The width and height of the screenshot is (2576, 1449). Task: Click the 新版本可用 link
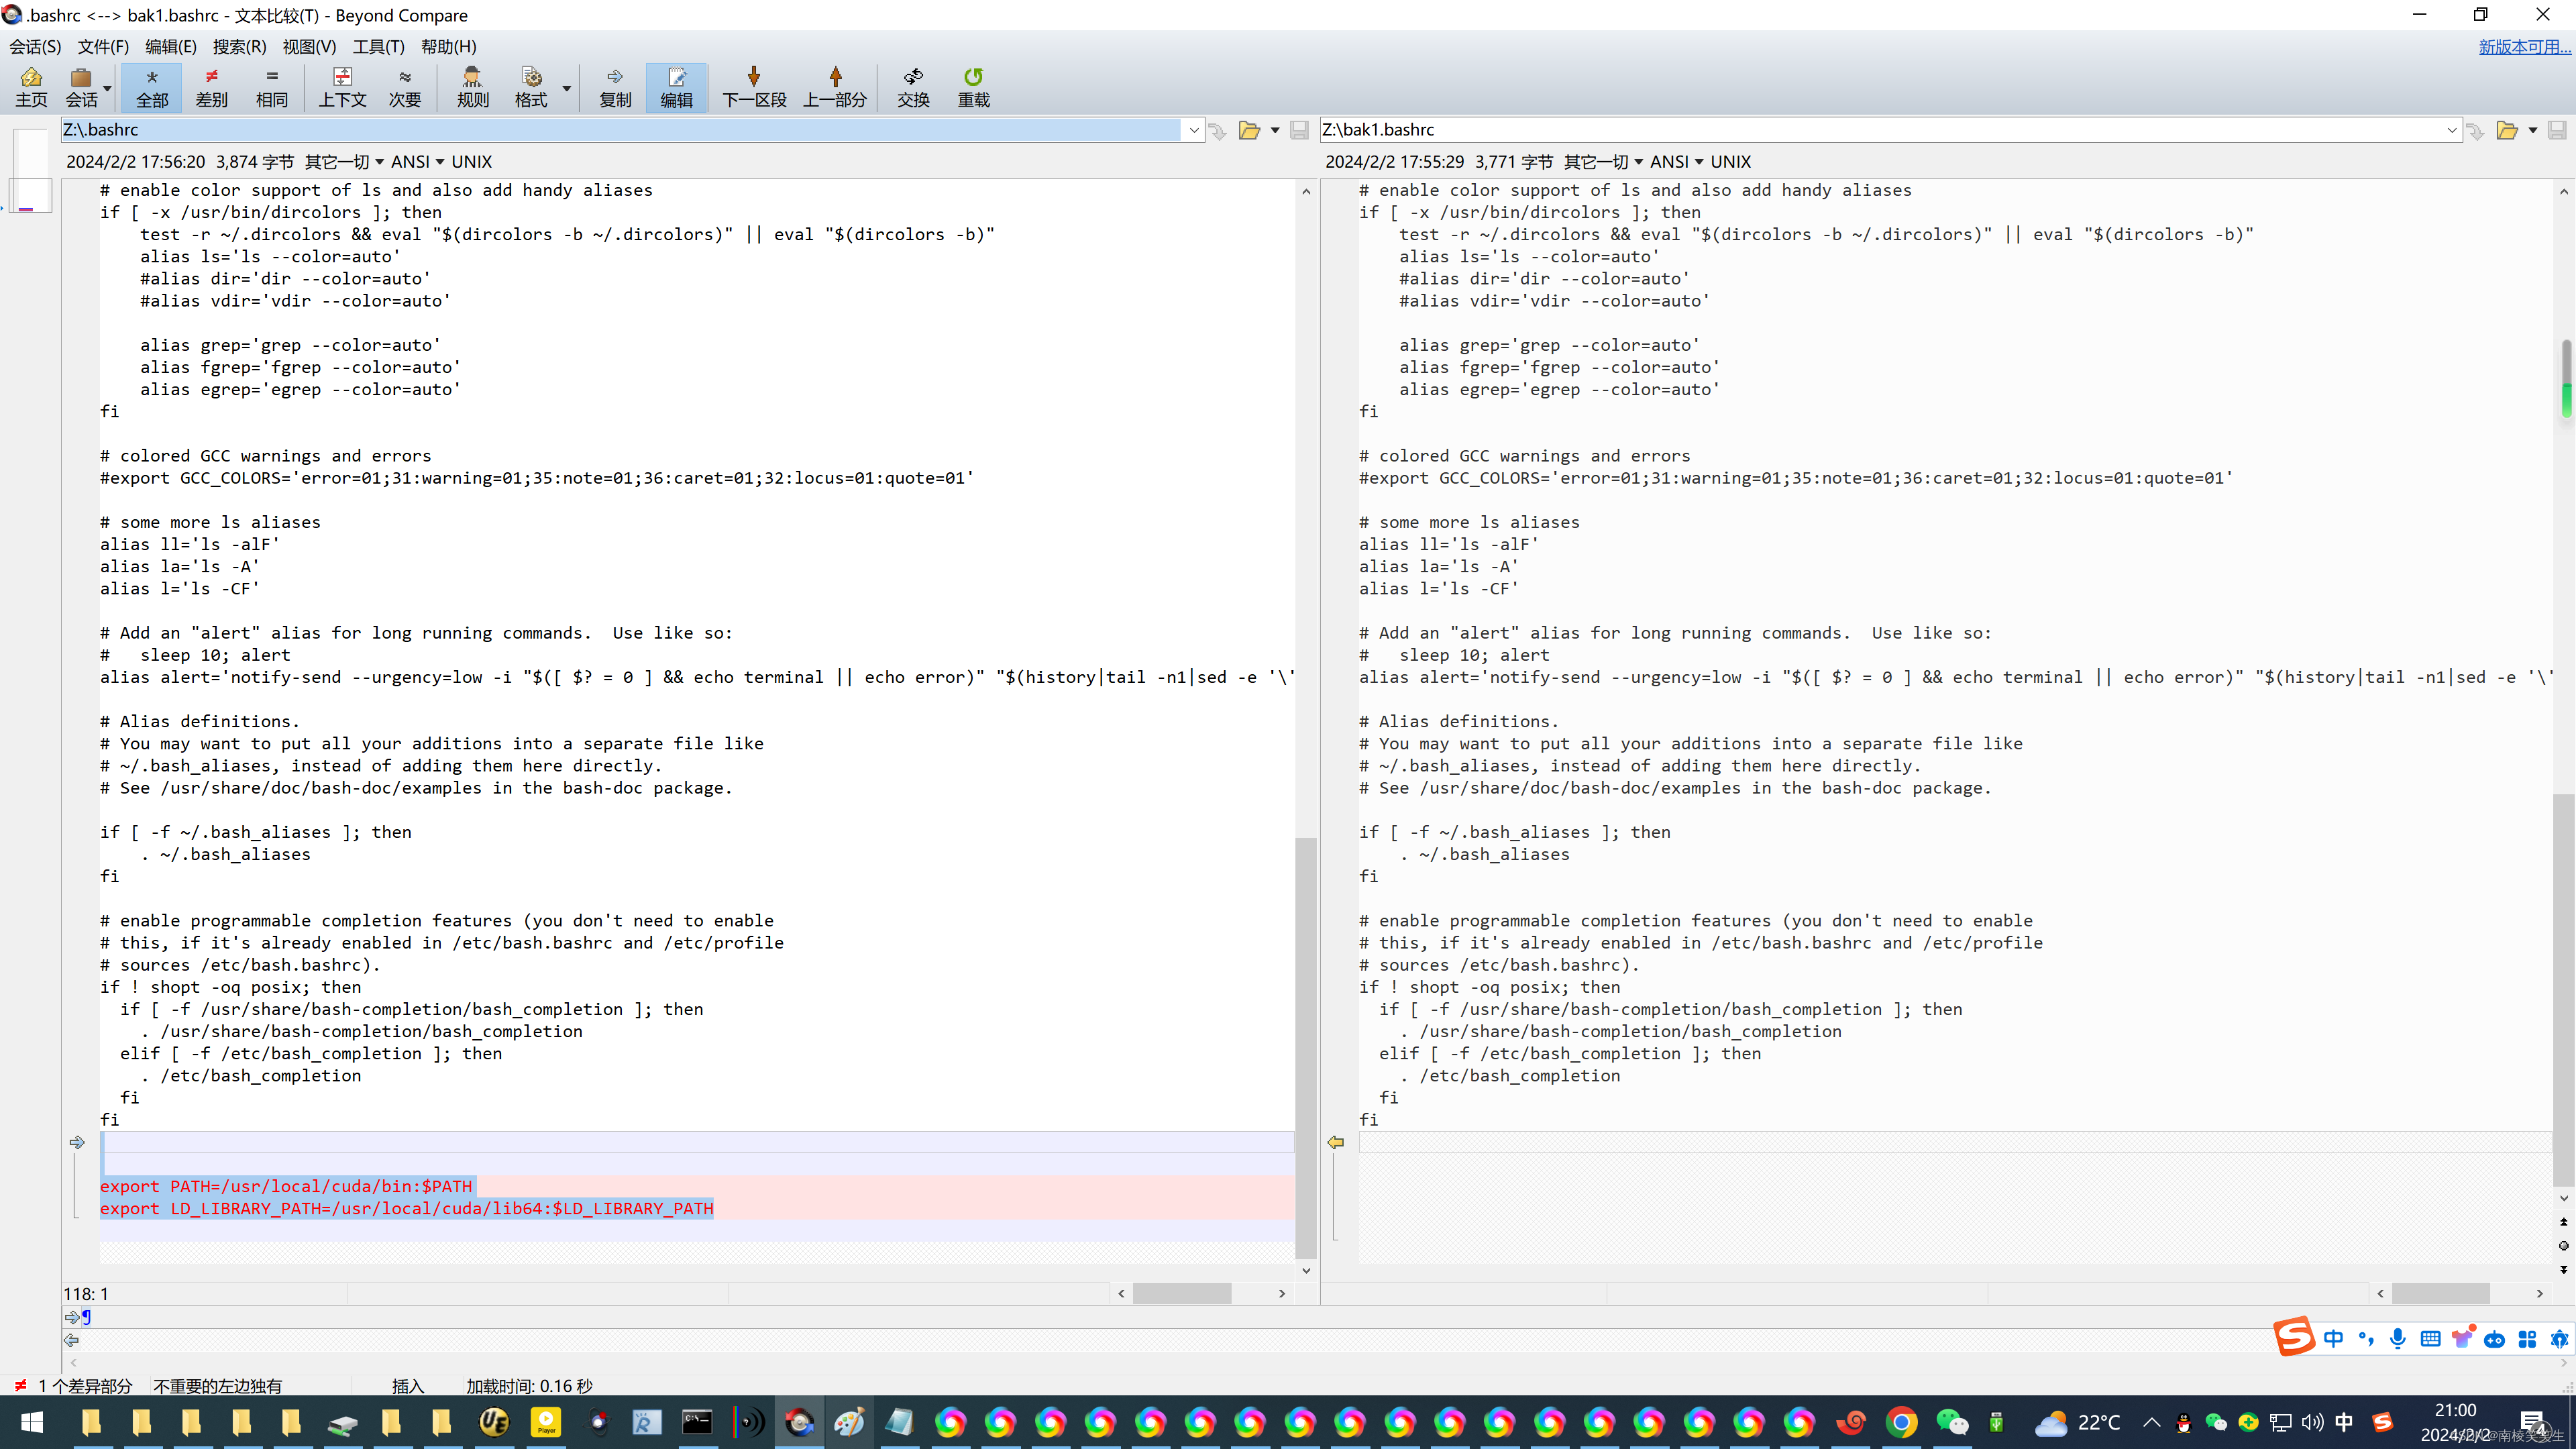pos(2524,46)
